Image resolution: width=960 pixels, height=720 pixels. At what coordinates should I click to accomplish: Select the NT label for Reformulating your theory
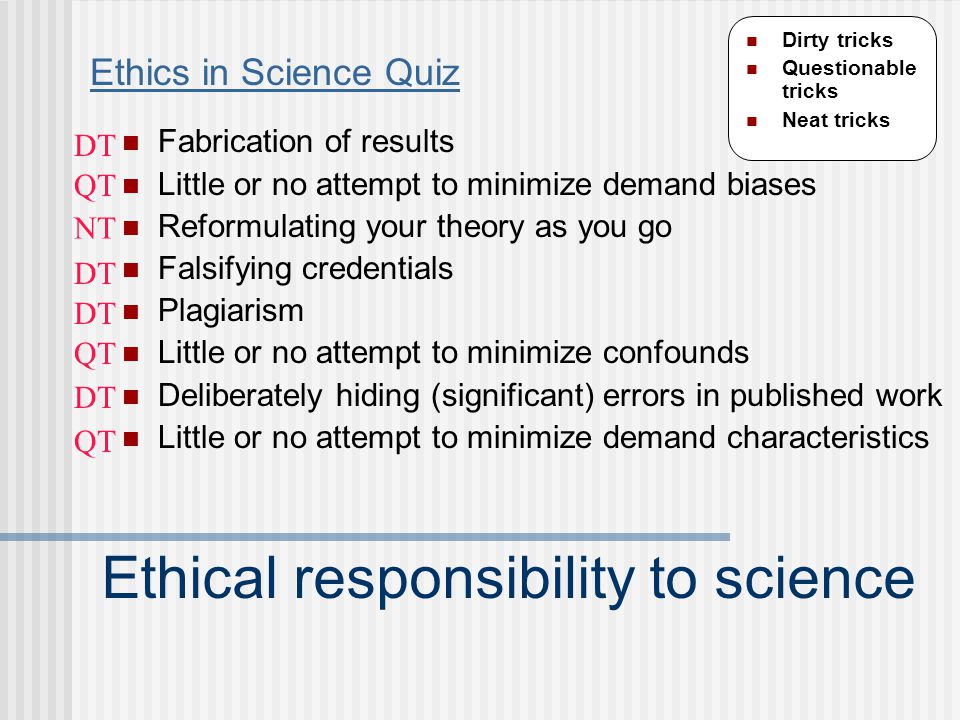pos(94,228)
